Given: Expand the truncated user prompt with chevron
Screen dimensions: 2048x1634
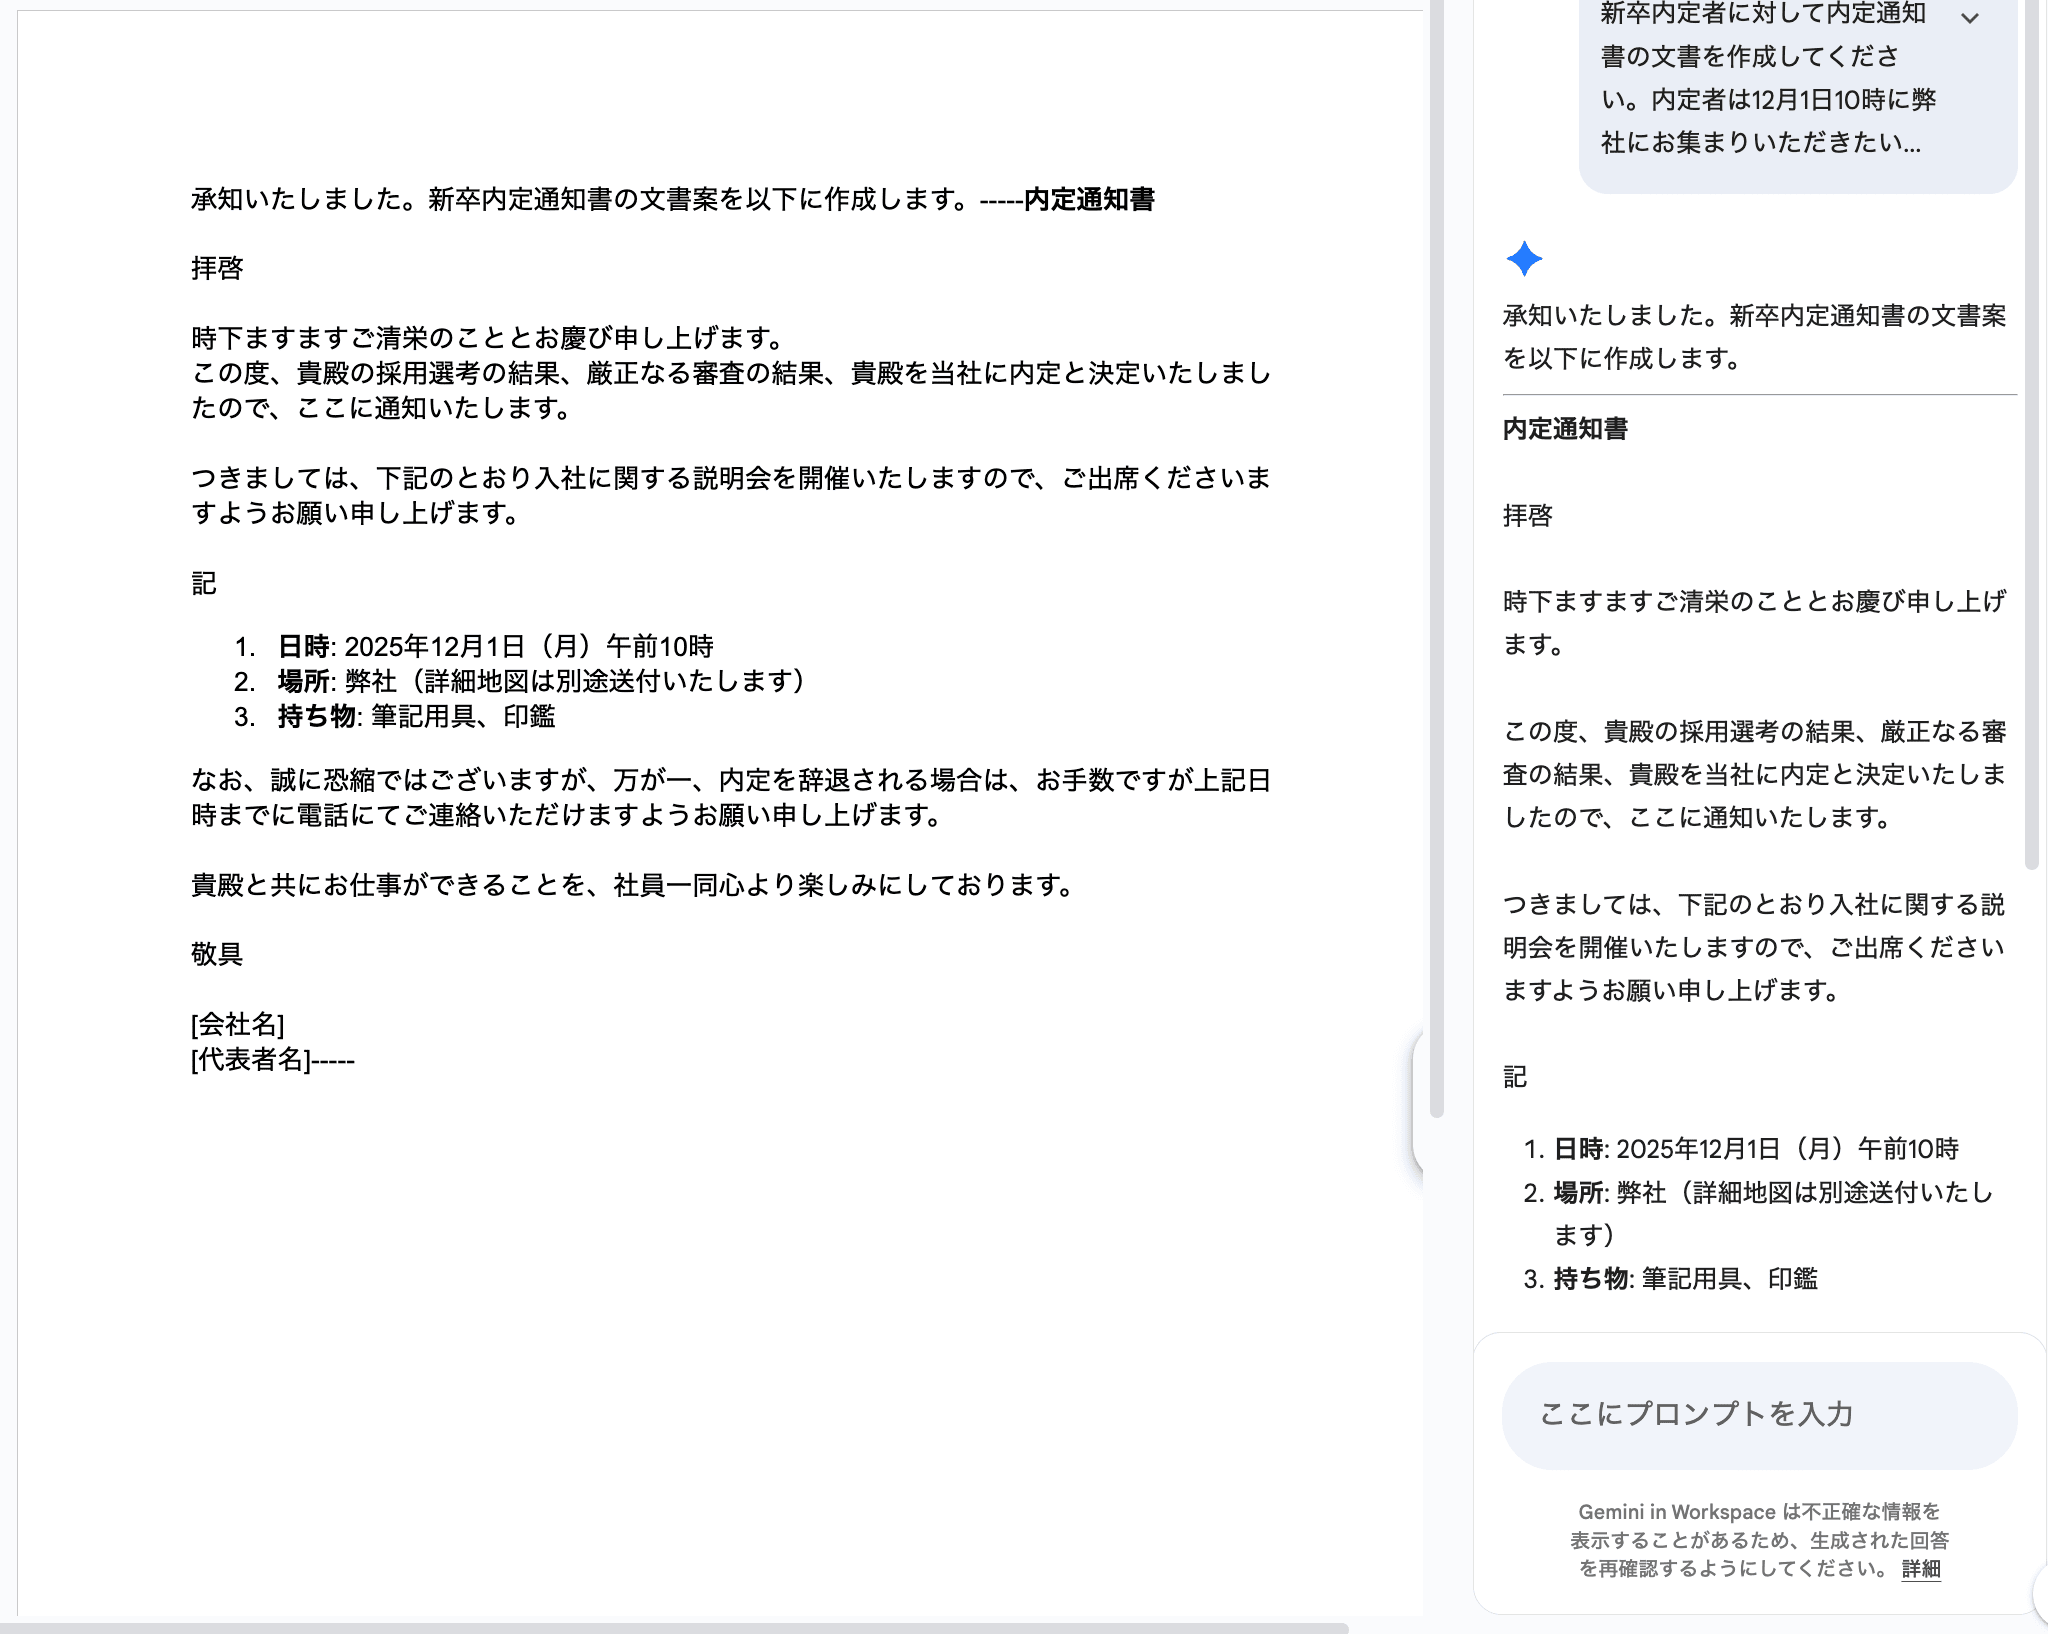Looking at the screenshot, I should tap(1969, 18).
